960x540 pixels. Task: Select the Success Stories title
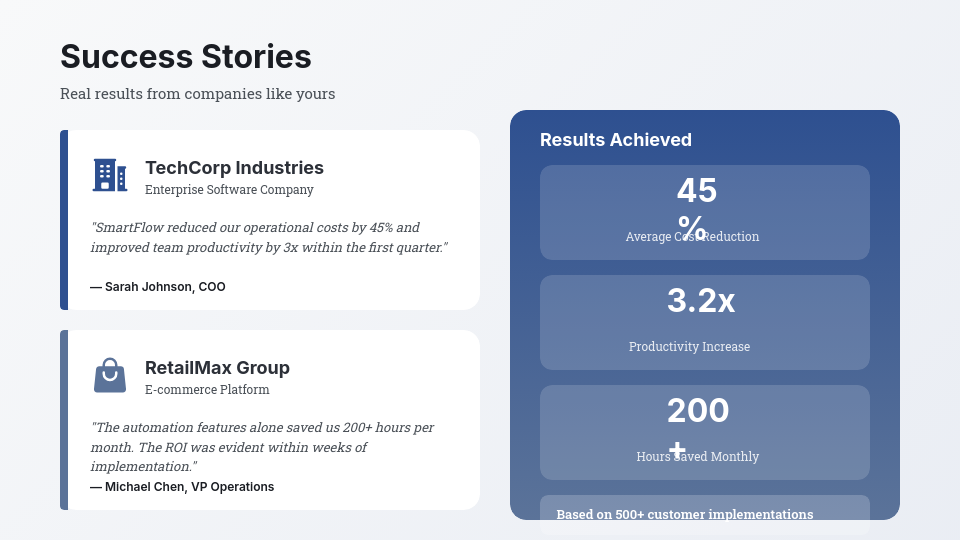click(x=186, y=57)
